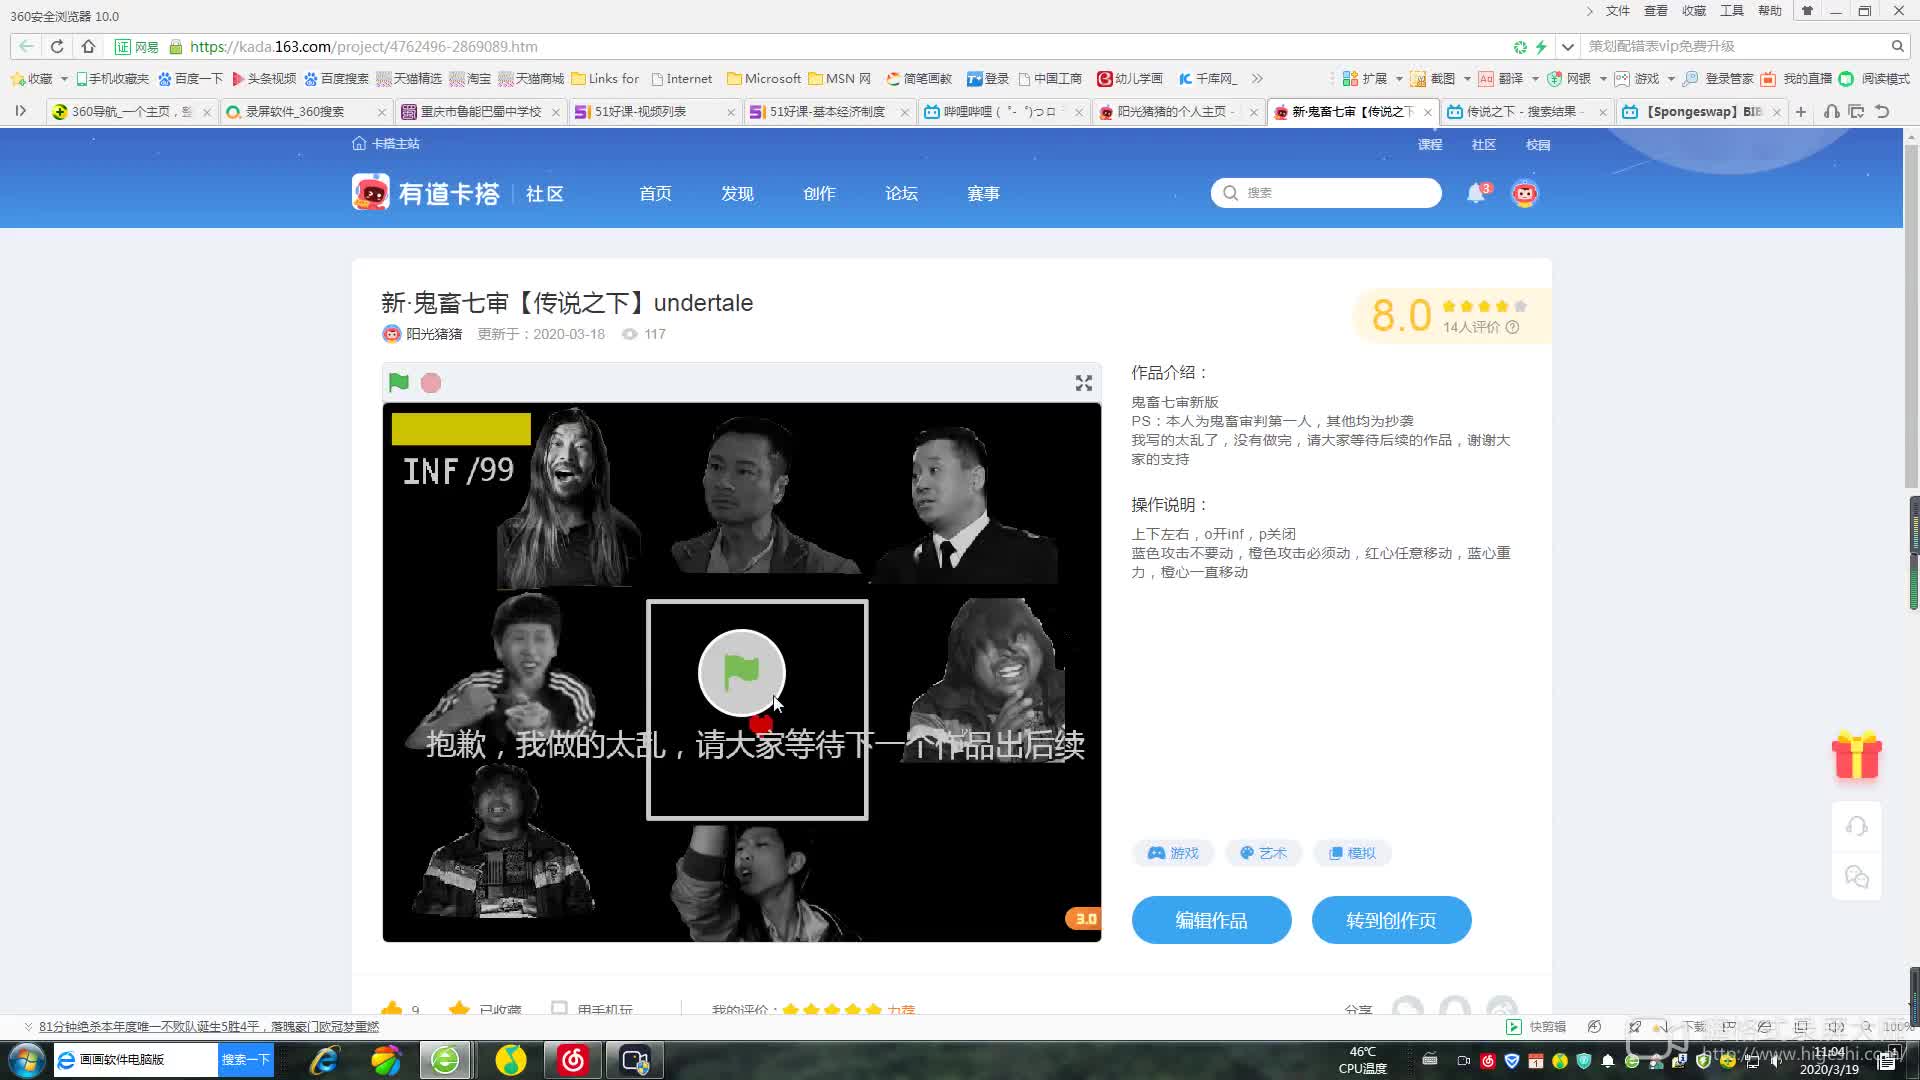
Task: Go to 卡搭主站 home link
Action: point(386,144)
